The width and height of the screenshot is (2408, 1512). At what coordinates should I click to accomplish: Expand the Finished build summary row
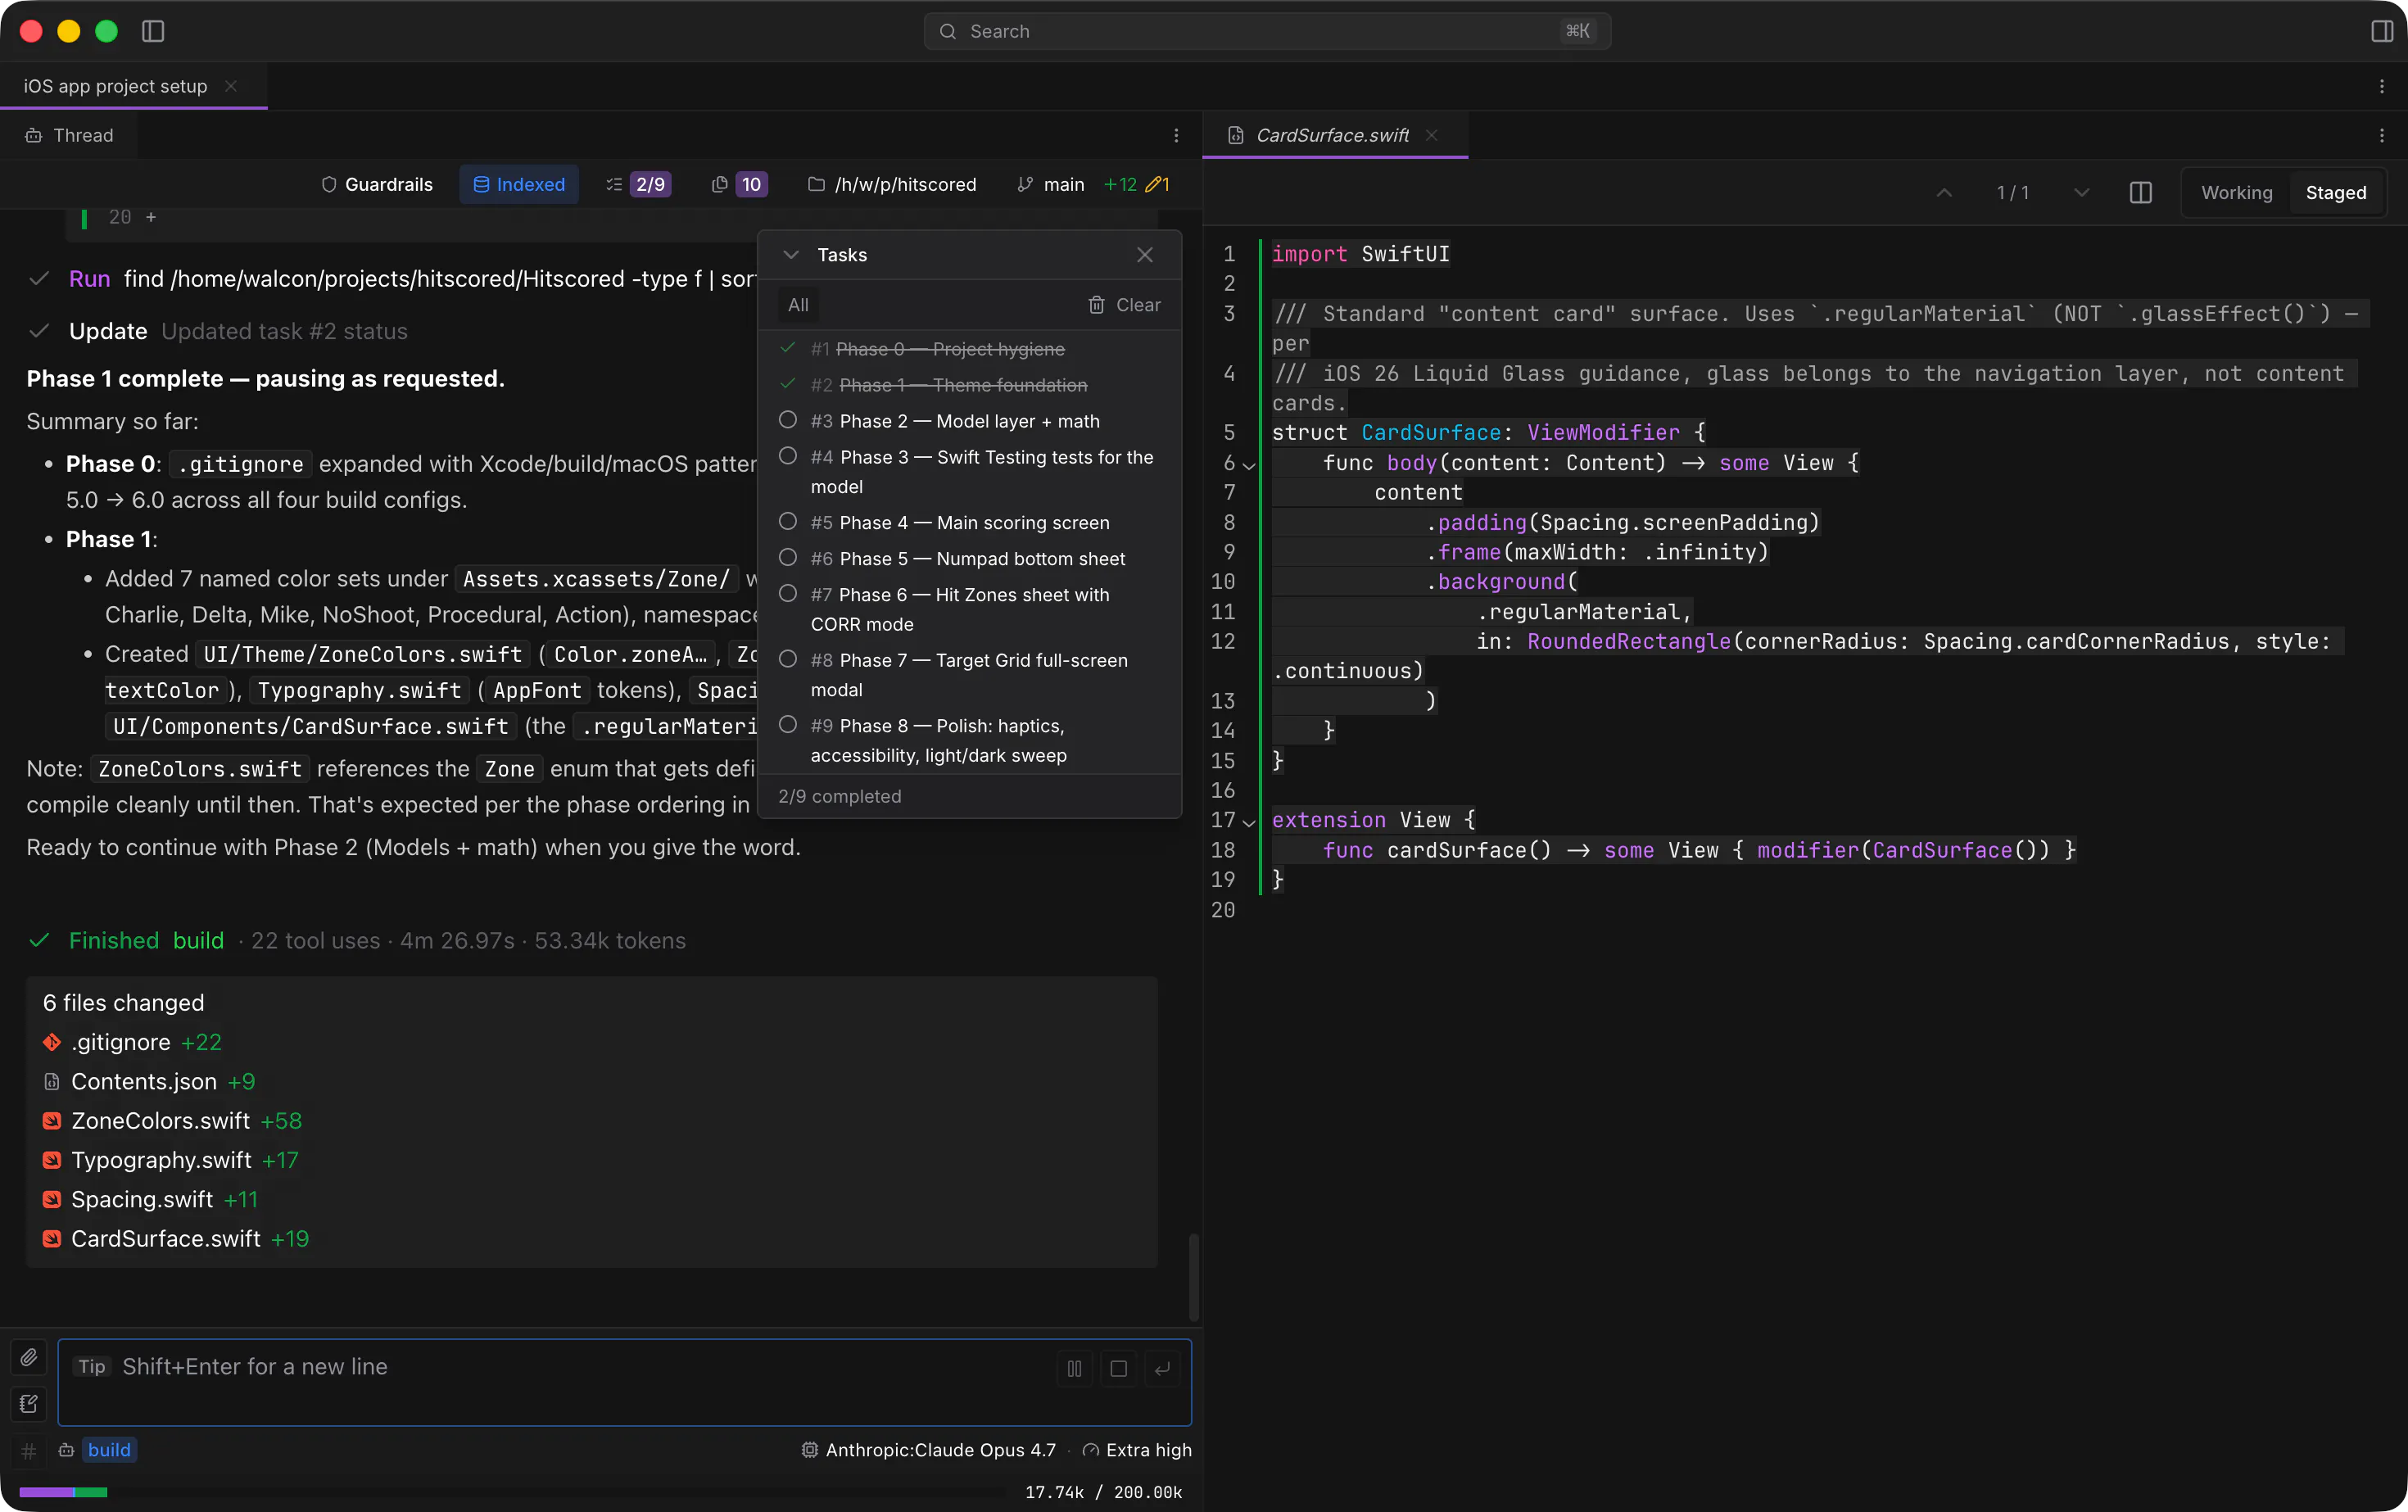(356, 941)
